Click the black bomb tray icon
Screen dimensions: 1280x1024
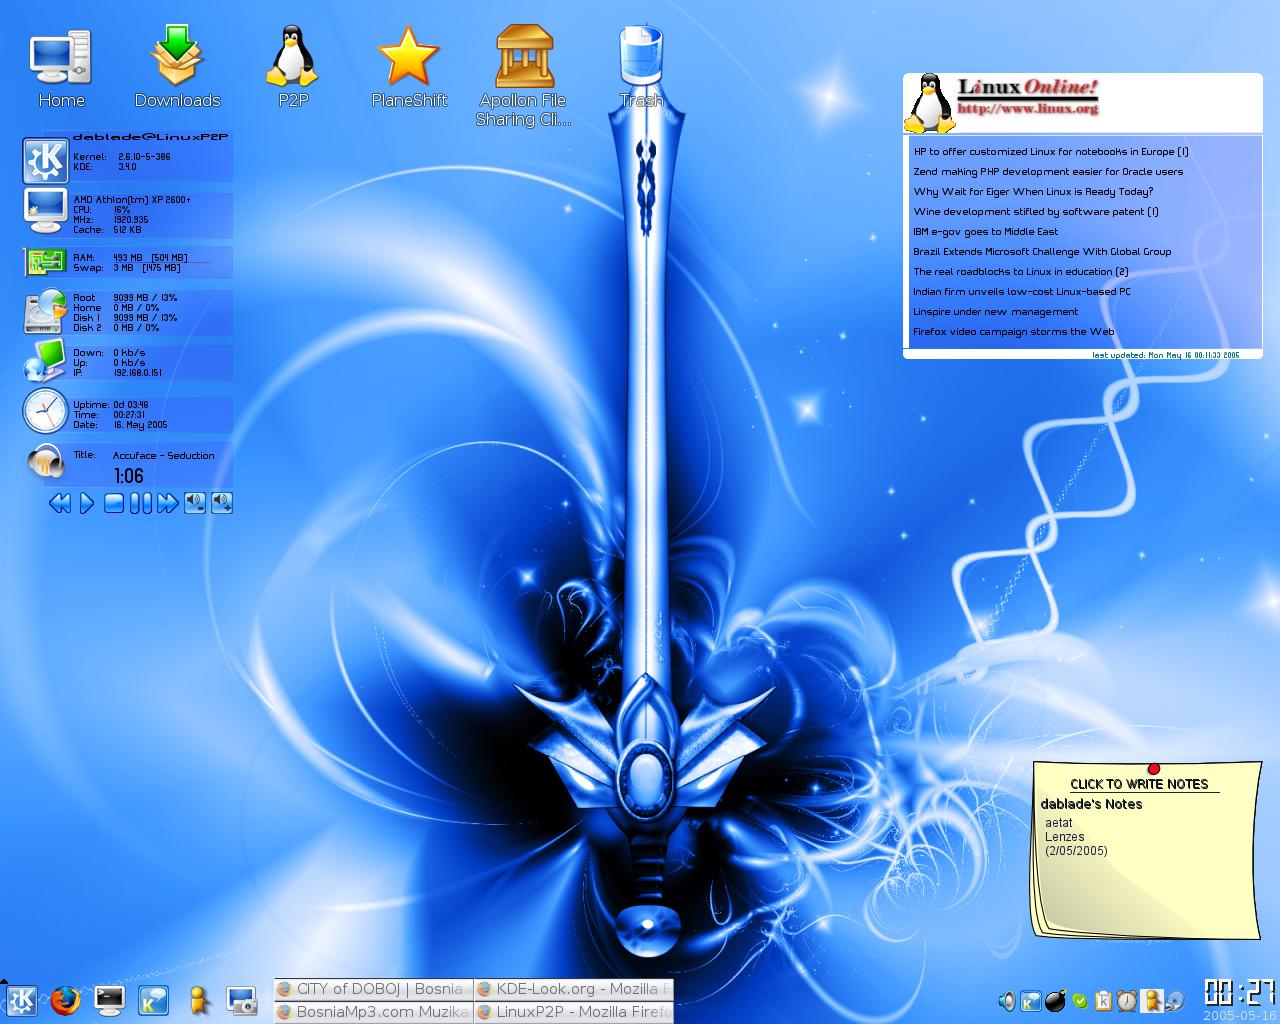point(1055,1001)
